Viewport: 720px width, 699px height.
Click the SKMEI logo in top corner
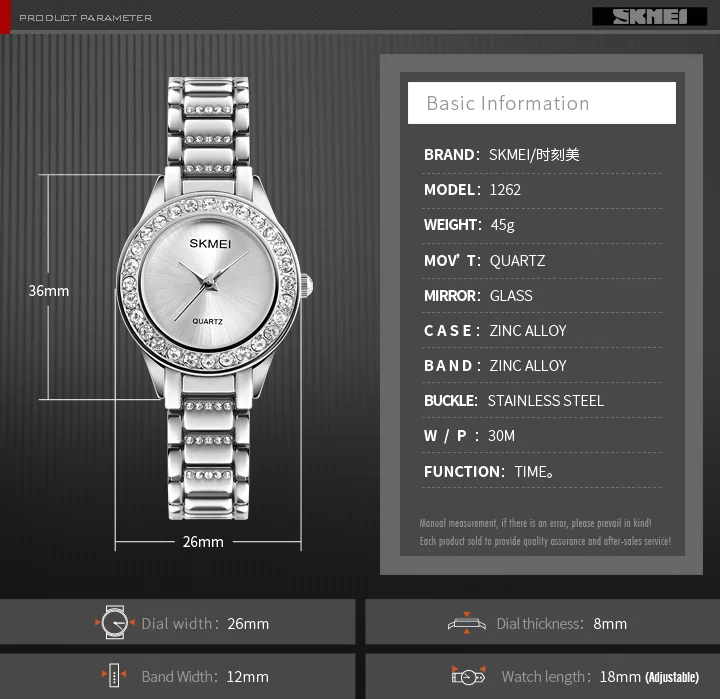pyautogui.click(x=649, y=17)
